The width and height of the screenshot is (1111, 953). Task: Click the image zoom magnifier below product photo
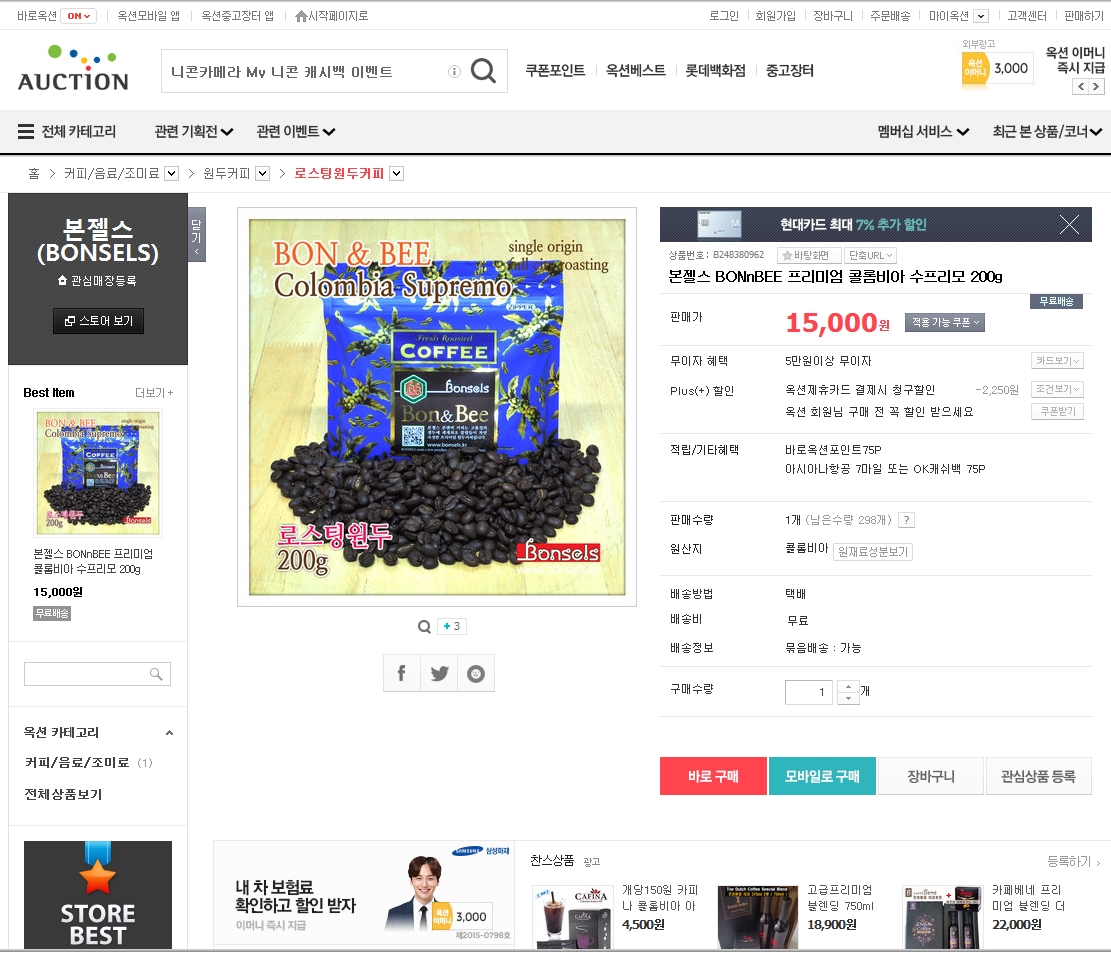click(424, 626)
